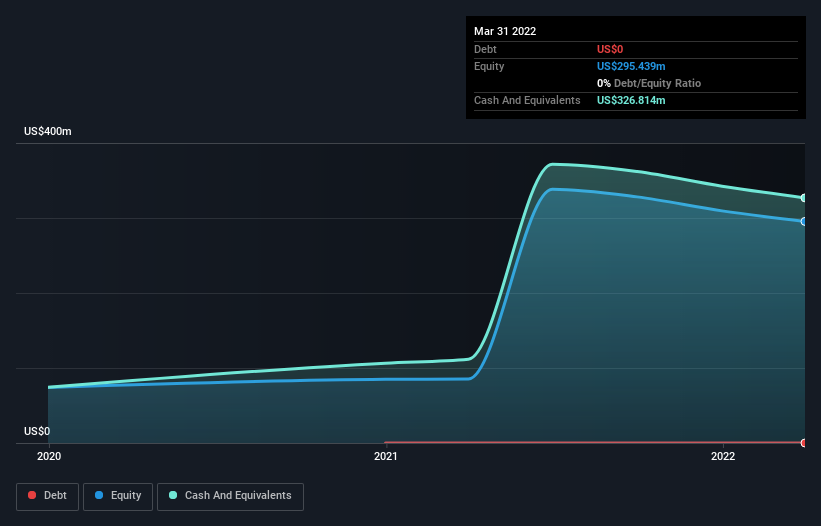
Task: Click Cash And Equivalents label in tooltip
Action: point(527,100)
